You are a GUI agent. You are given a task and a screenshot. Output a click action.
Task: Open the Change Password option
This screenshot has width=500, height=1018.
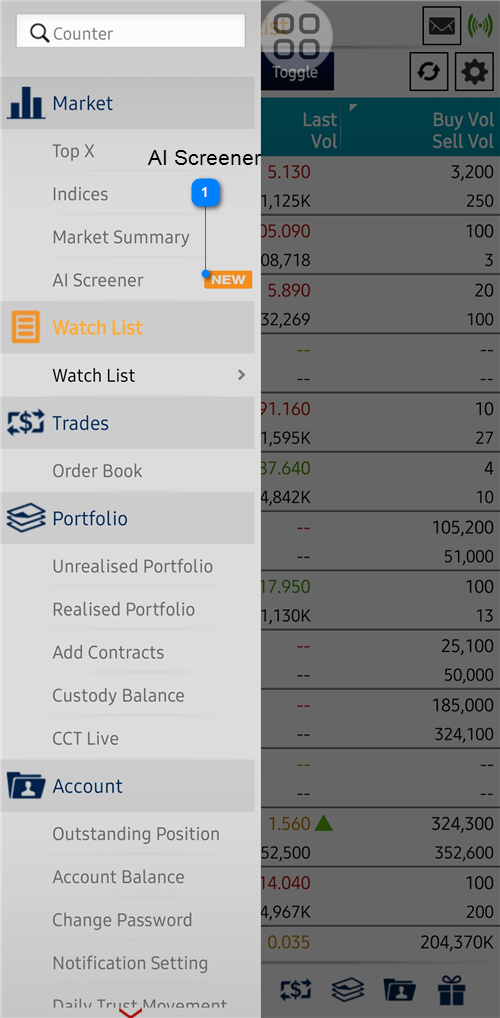click(122, 920)
